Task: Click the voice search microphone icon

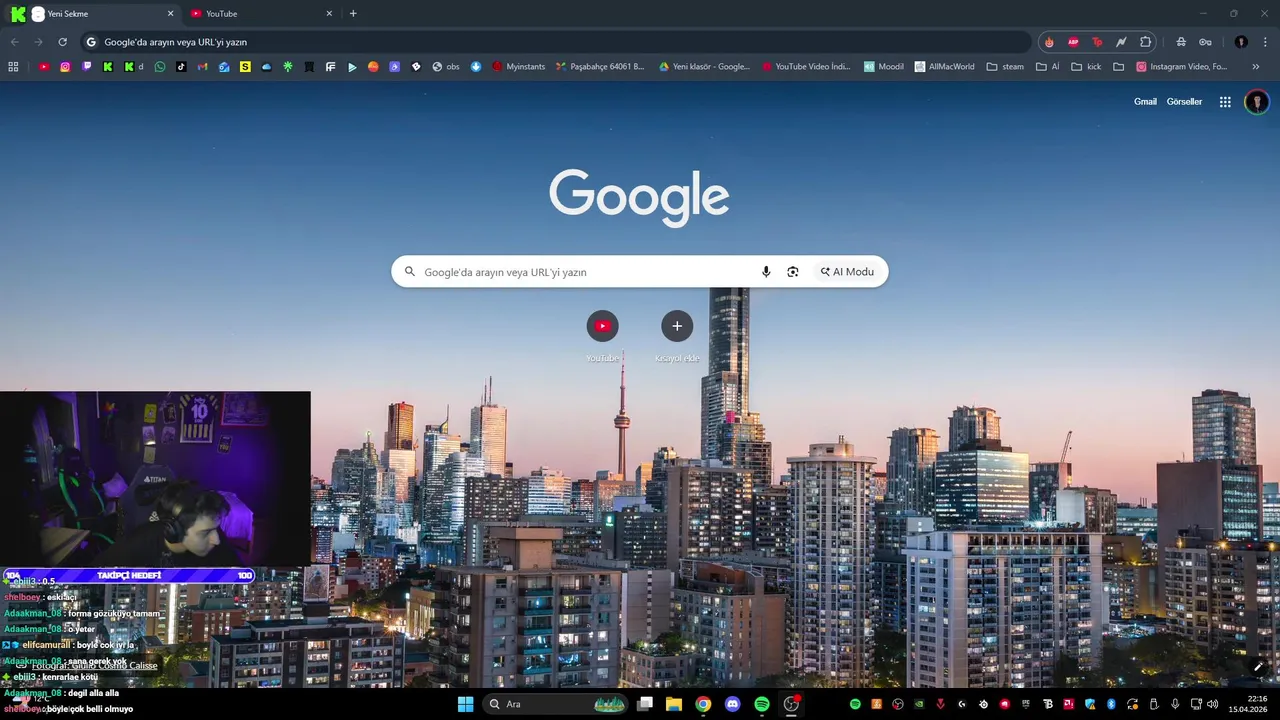Action: coord(766,272)
